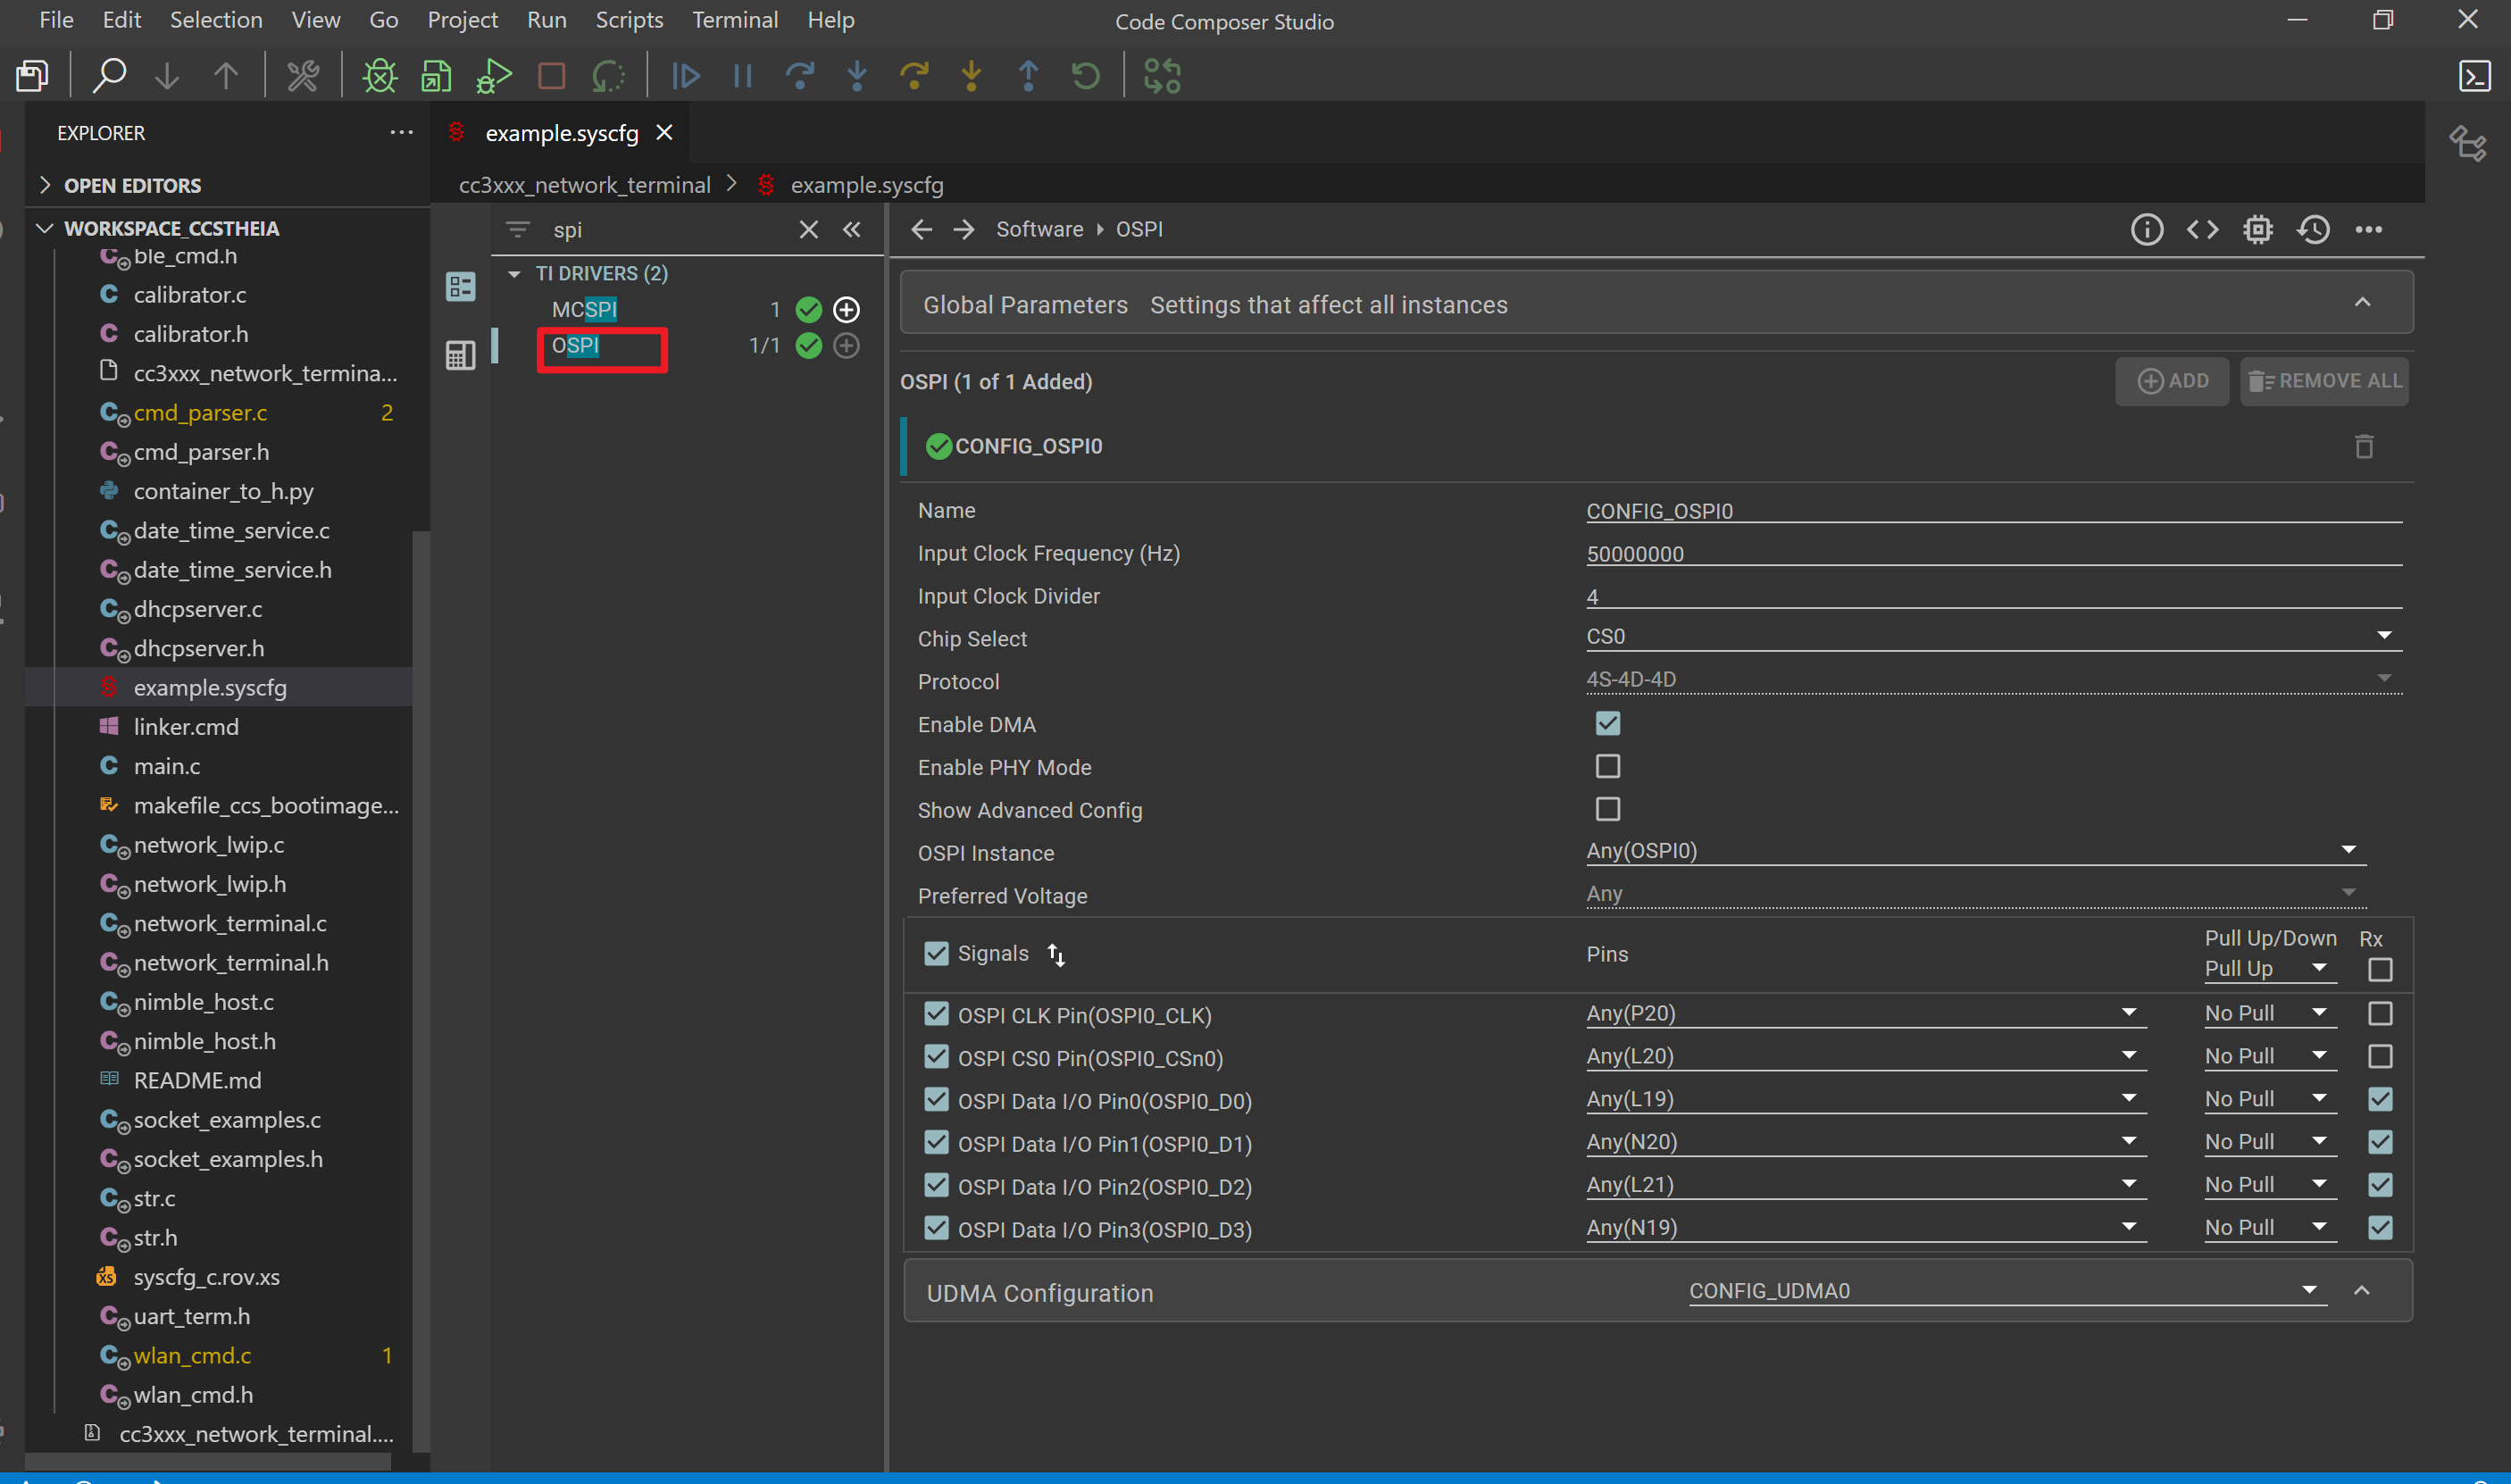Click the search magnifier toolbar icon
This screenshot has height=1484, width=2511.
[x=108, y=76]
